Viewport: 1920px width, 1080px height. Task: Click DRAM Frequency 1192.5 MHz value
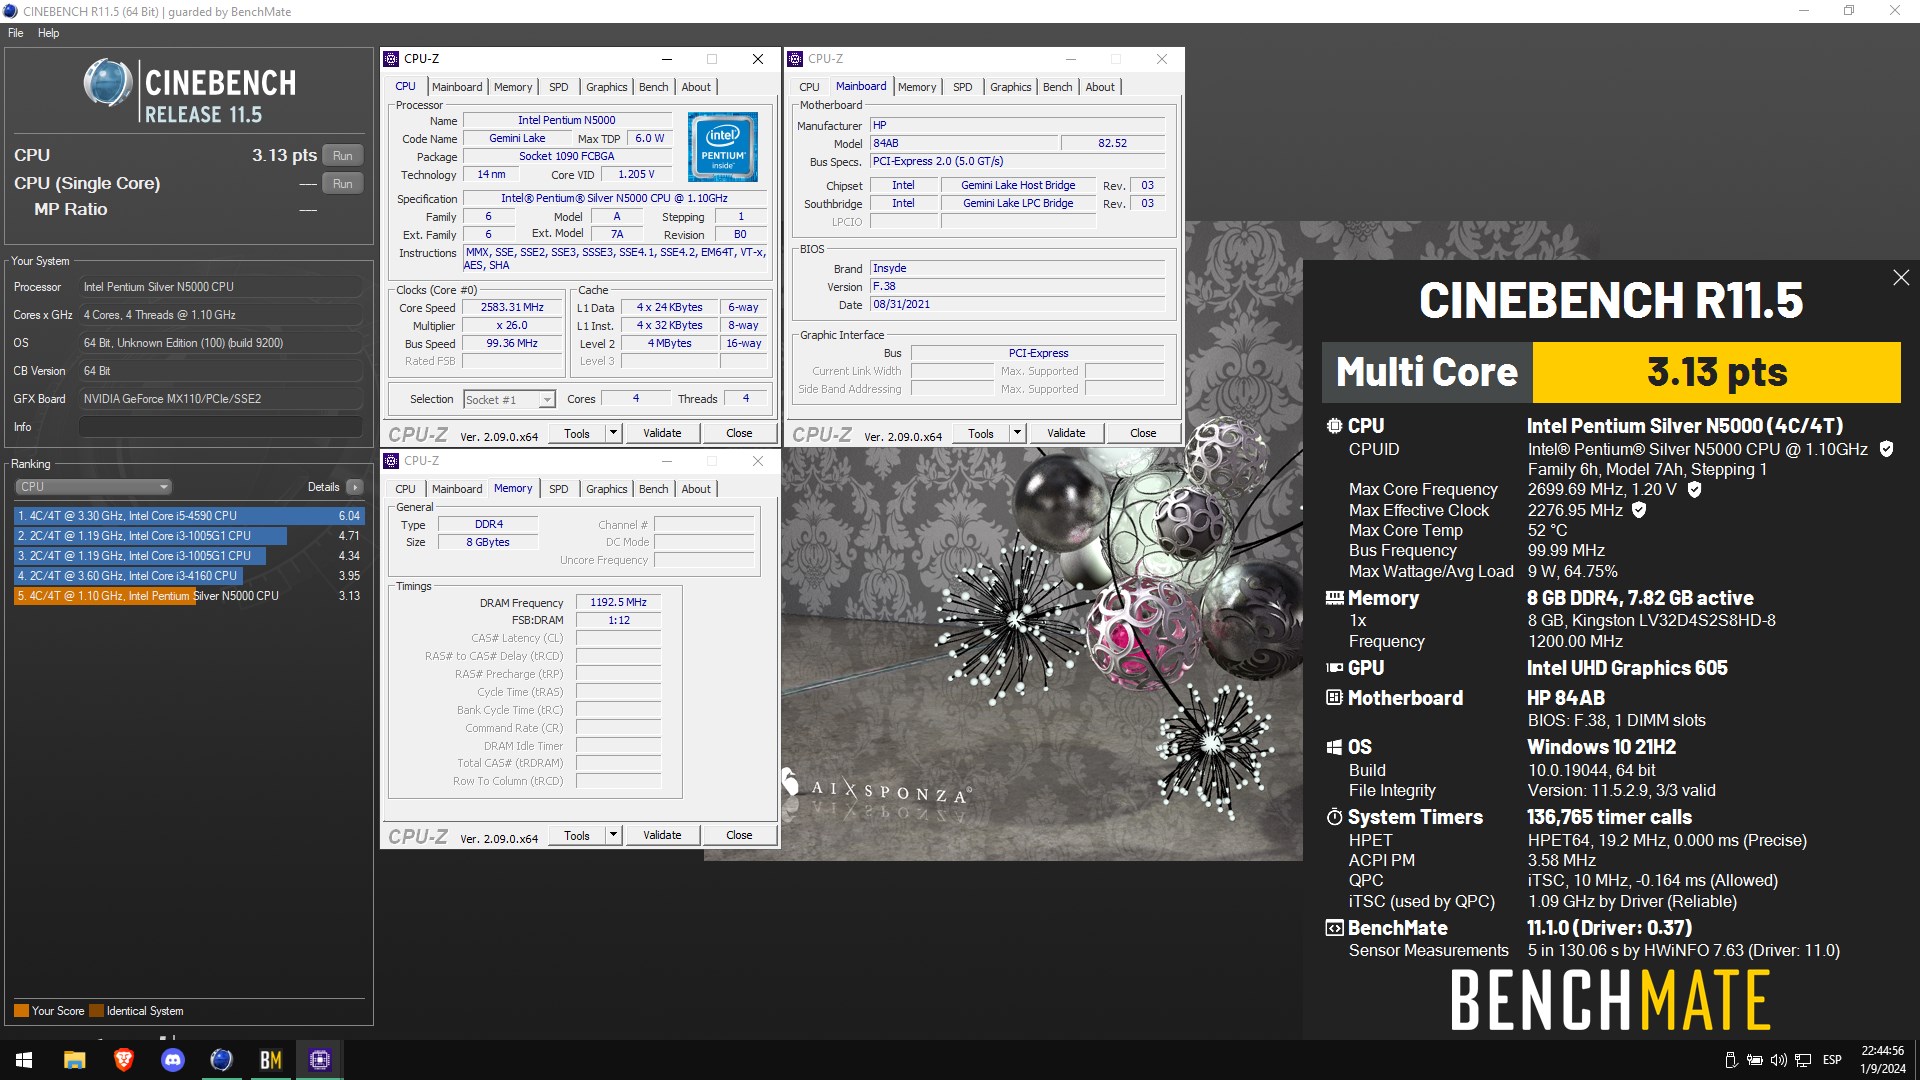[618, 602]
